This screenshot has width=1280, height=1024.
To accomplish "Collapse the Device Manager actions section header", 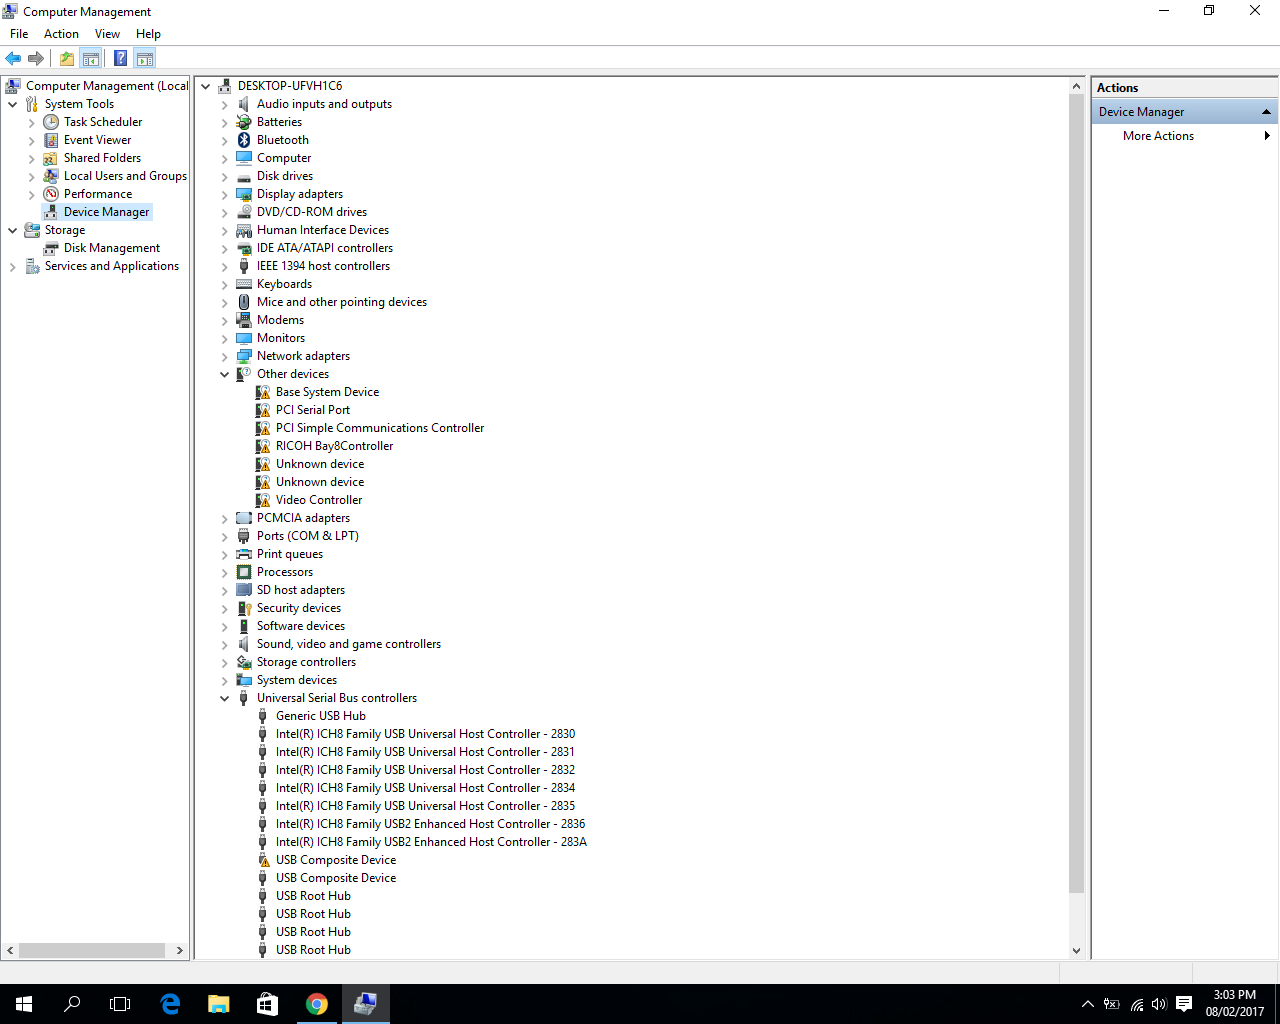I will click(x=1266, y=112).
